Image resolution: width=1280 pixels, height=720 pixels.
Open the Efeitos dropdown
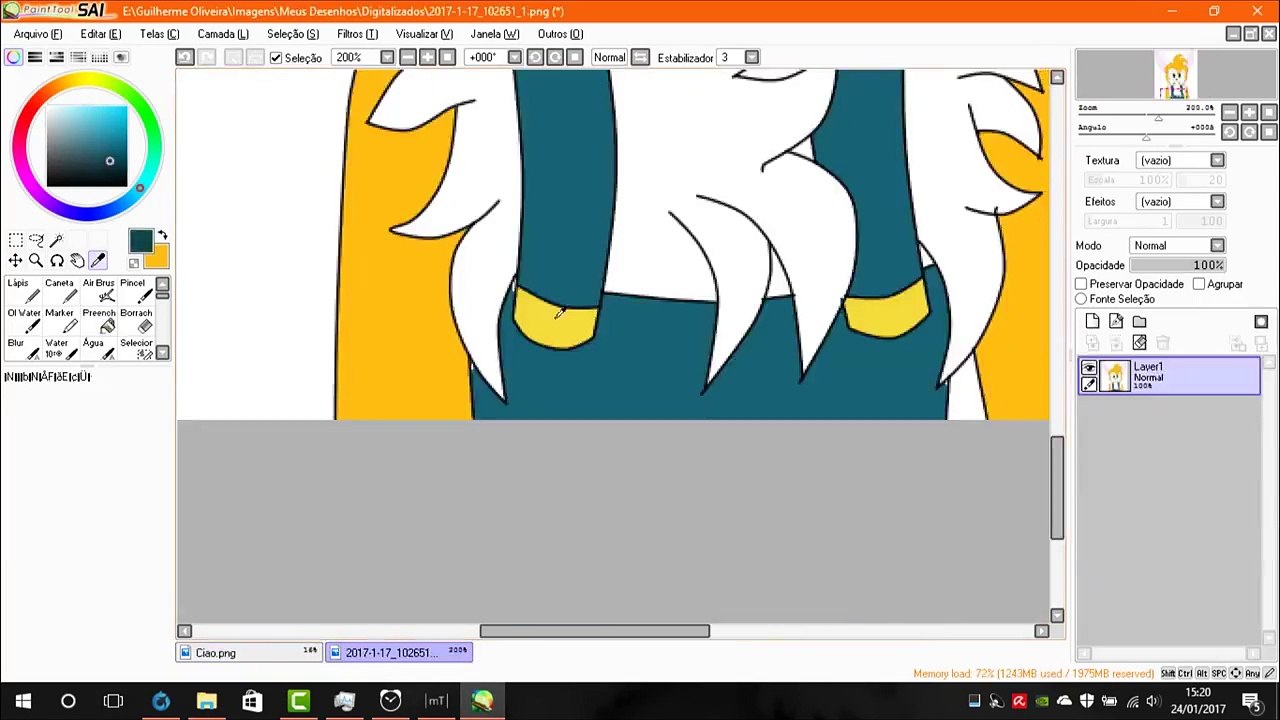[1217, 201]
